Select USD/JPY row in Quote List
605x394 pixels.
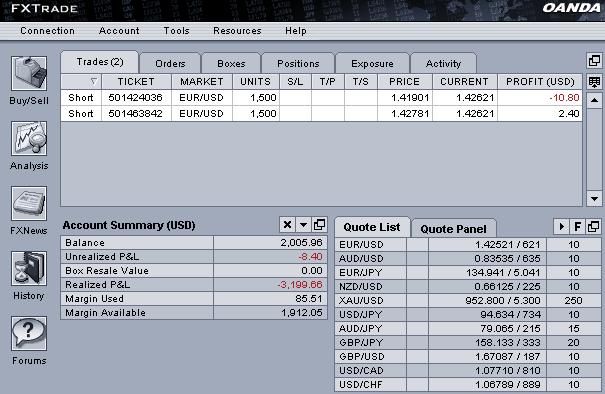pos(468,315)
